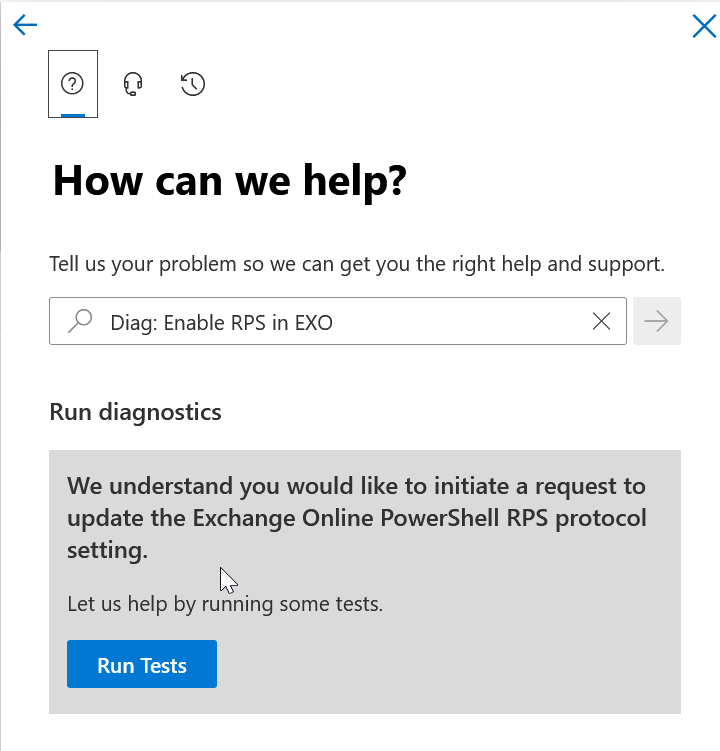This screenshot has width=720, height=751.
Task: Open the service request history tab
Action: tap(193, 84)
